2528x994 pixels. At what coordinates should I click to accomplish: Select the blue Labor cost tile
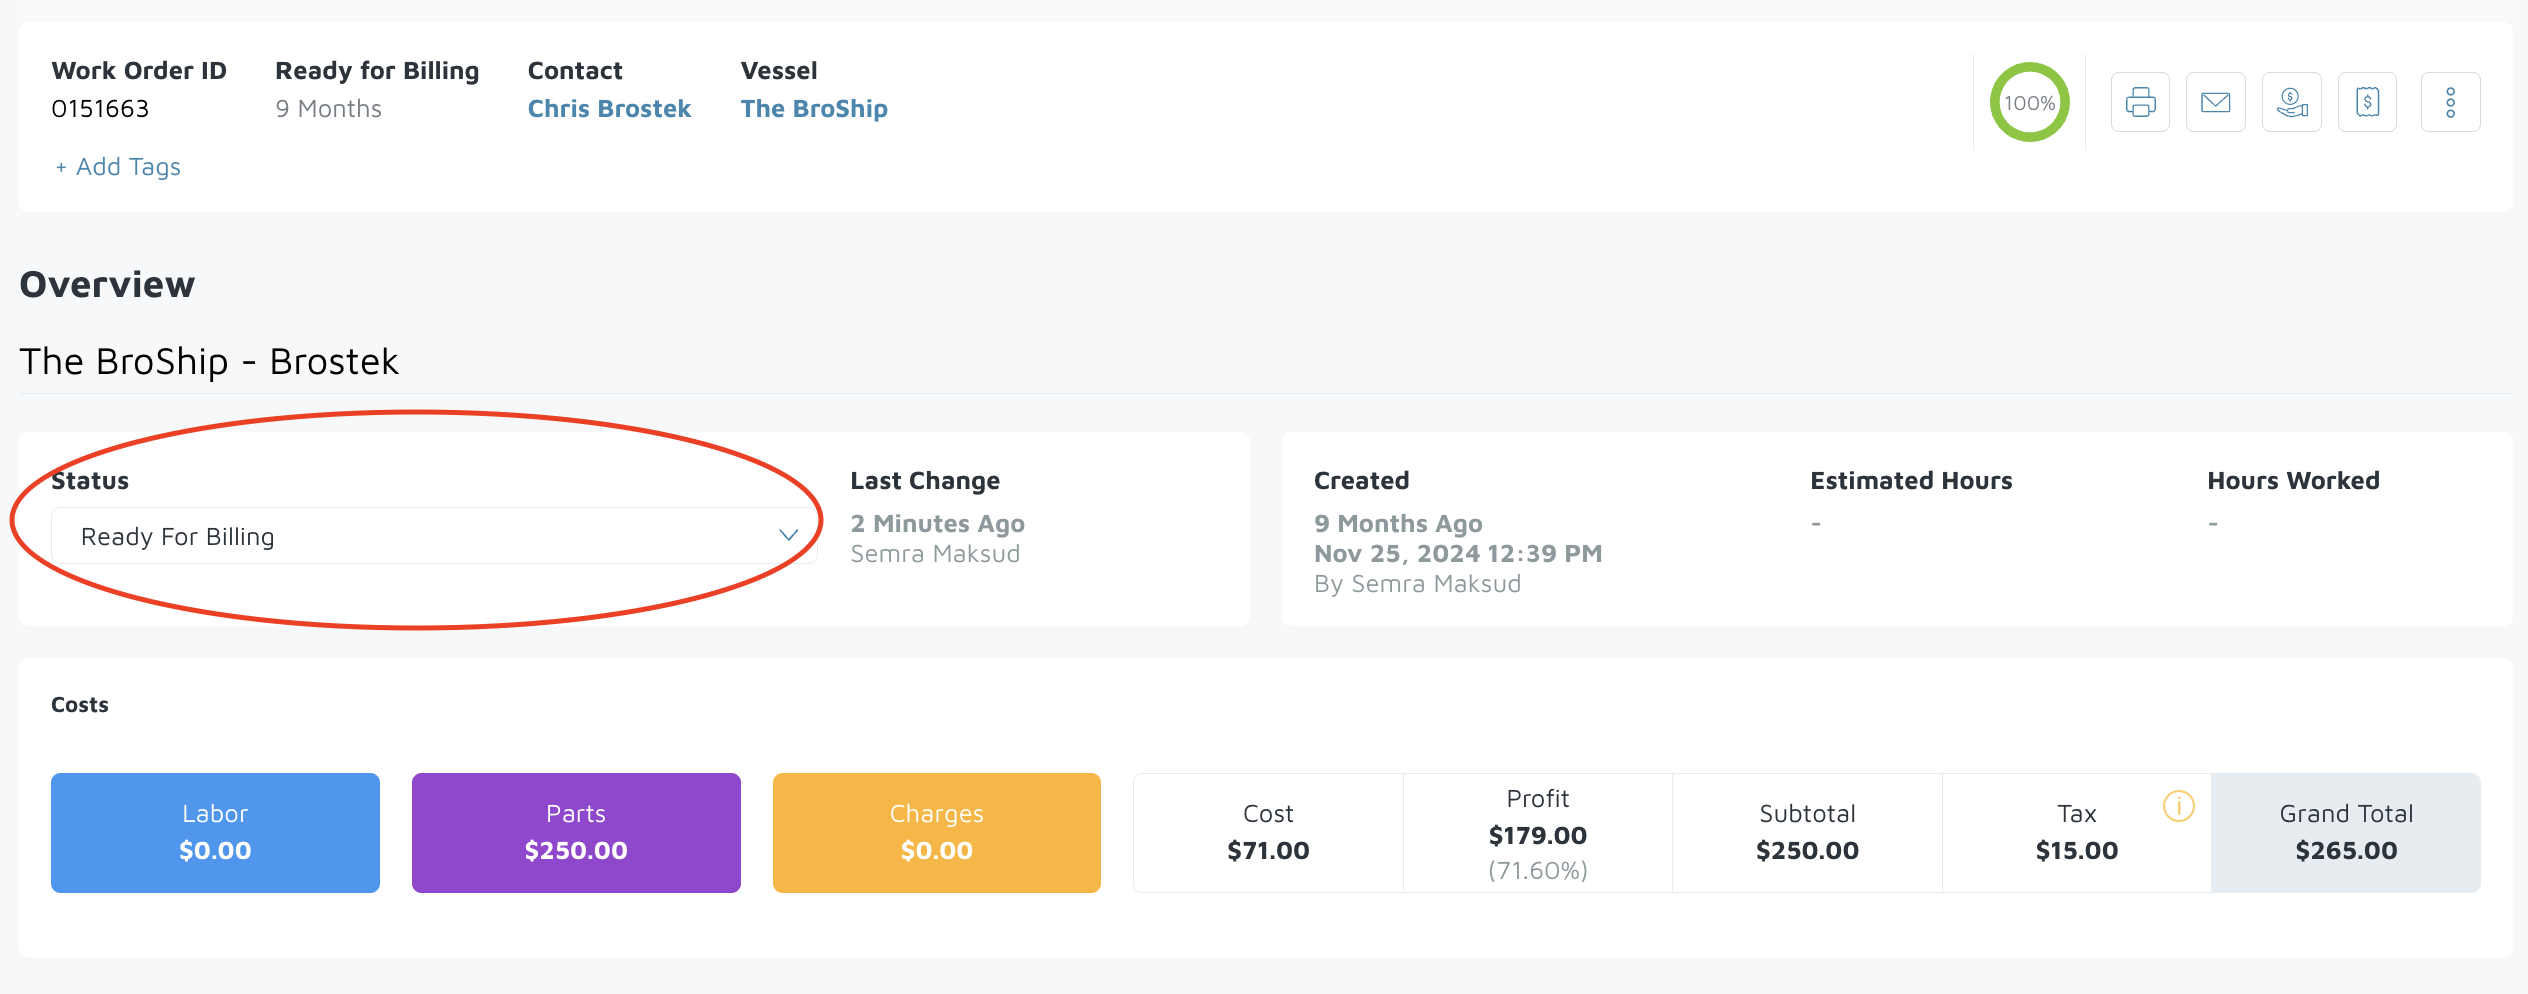(x=215, y=832)
